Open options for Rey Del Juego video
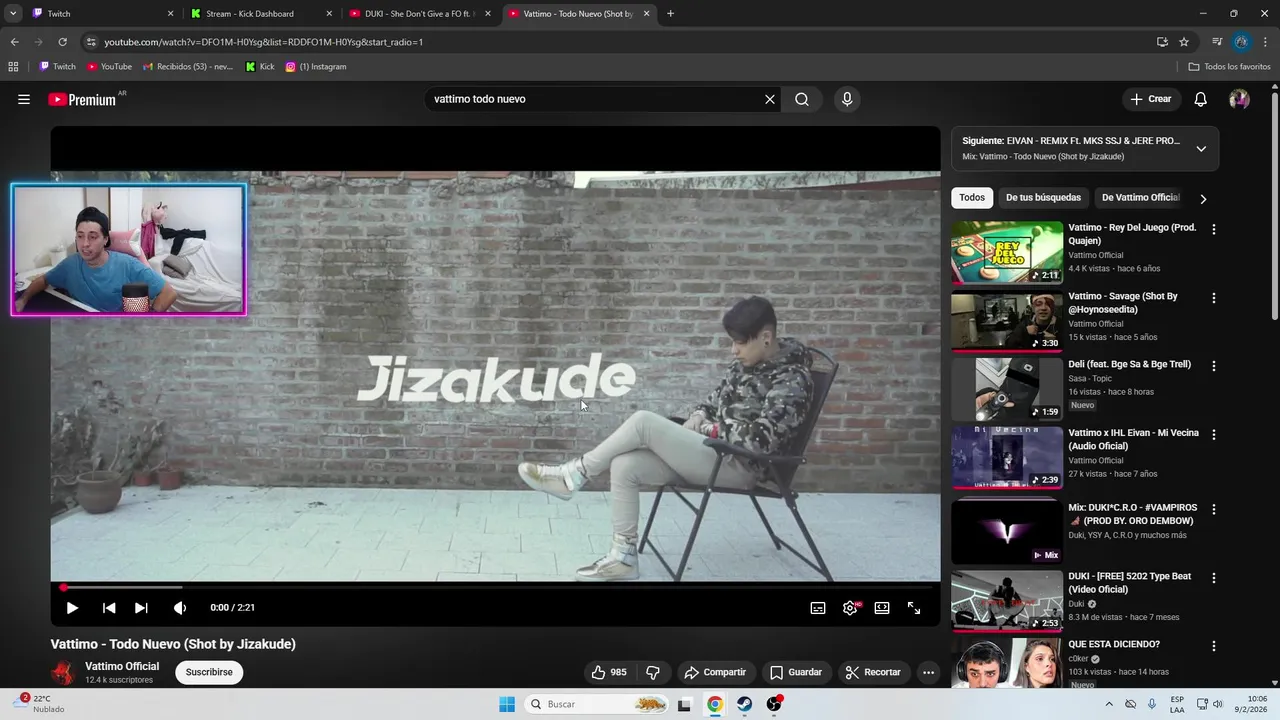The height and width of the screenshot is (720, 1280). [1214, 229]
